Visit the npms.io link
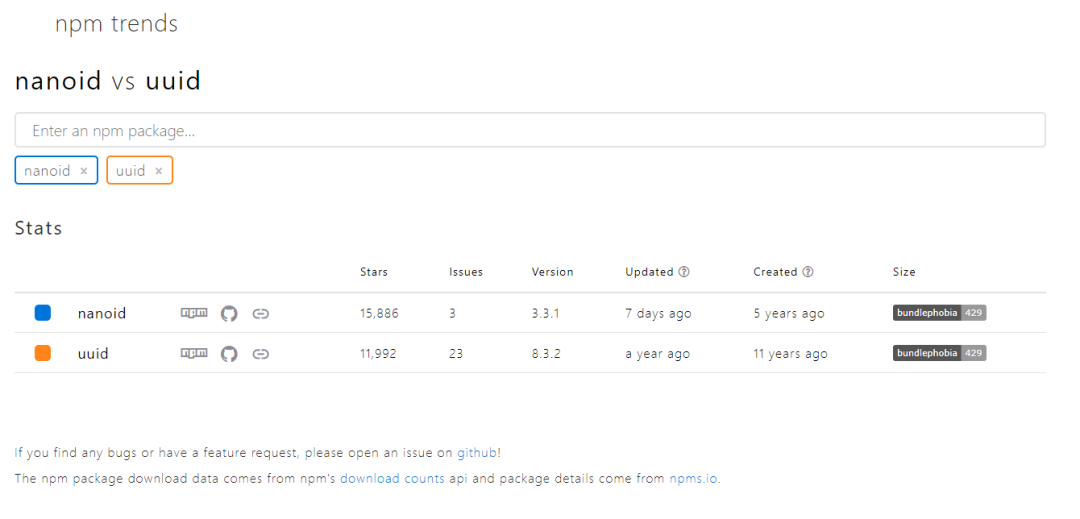 click(693, 478)
